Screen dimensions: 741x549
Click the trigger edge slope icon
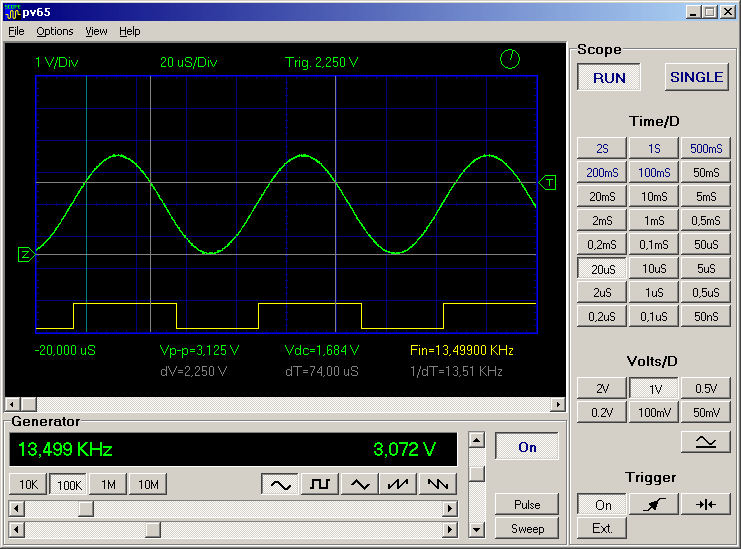654,504
